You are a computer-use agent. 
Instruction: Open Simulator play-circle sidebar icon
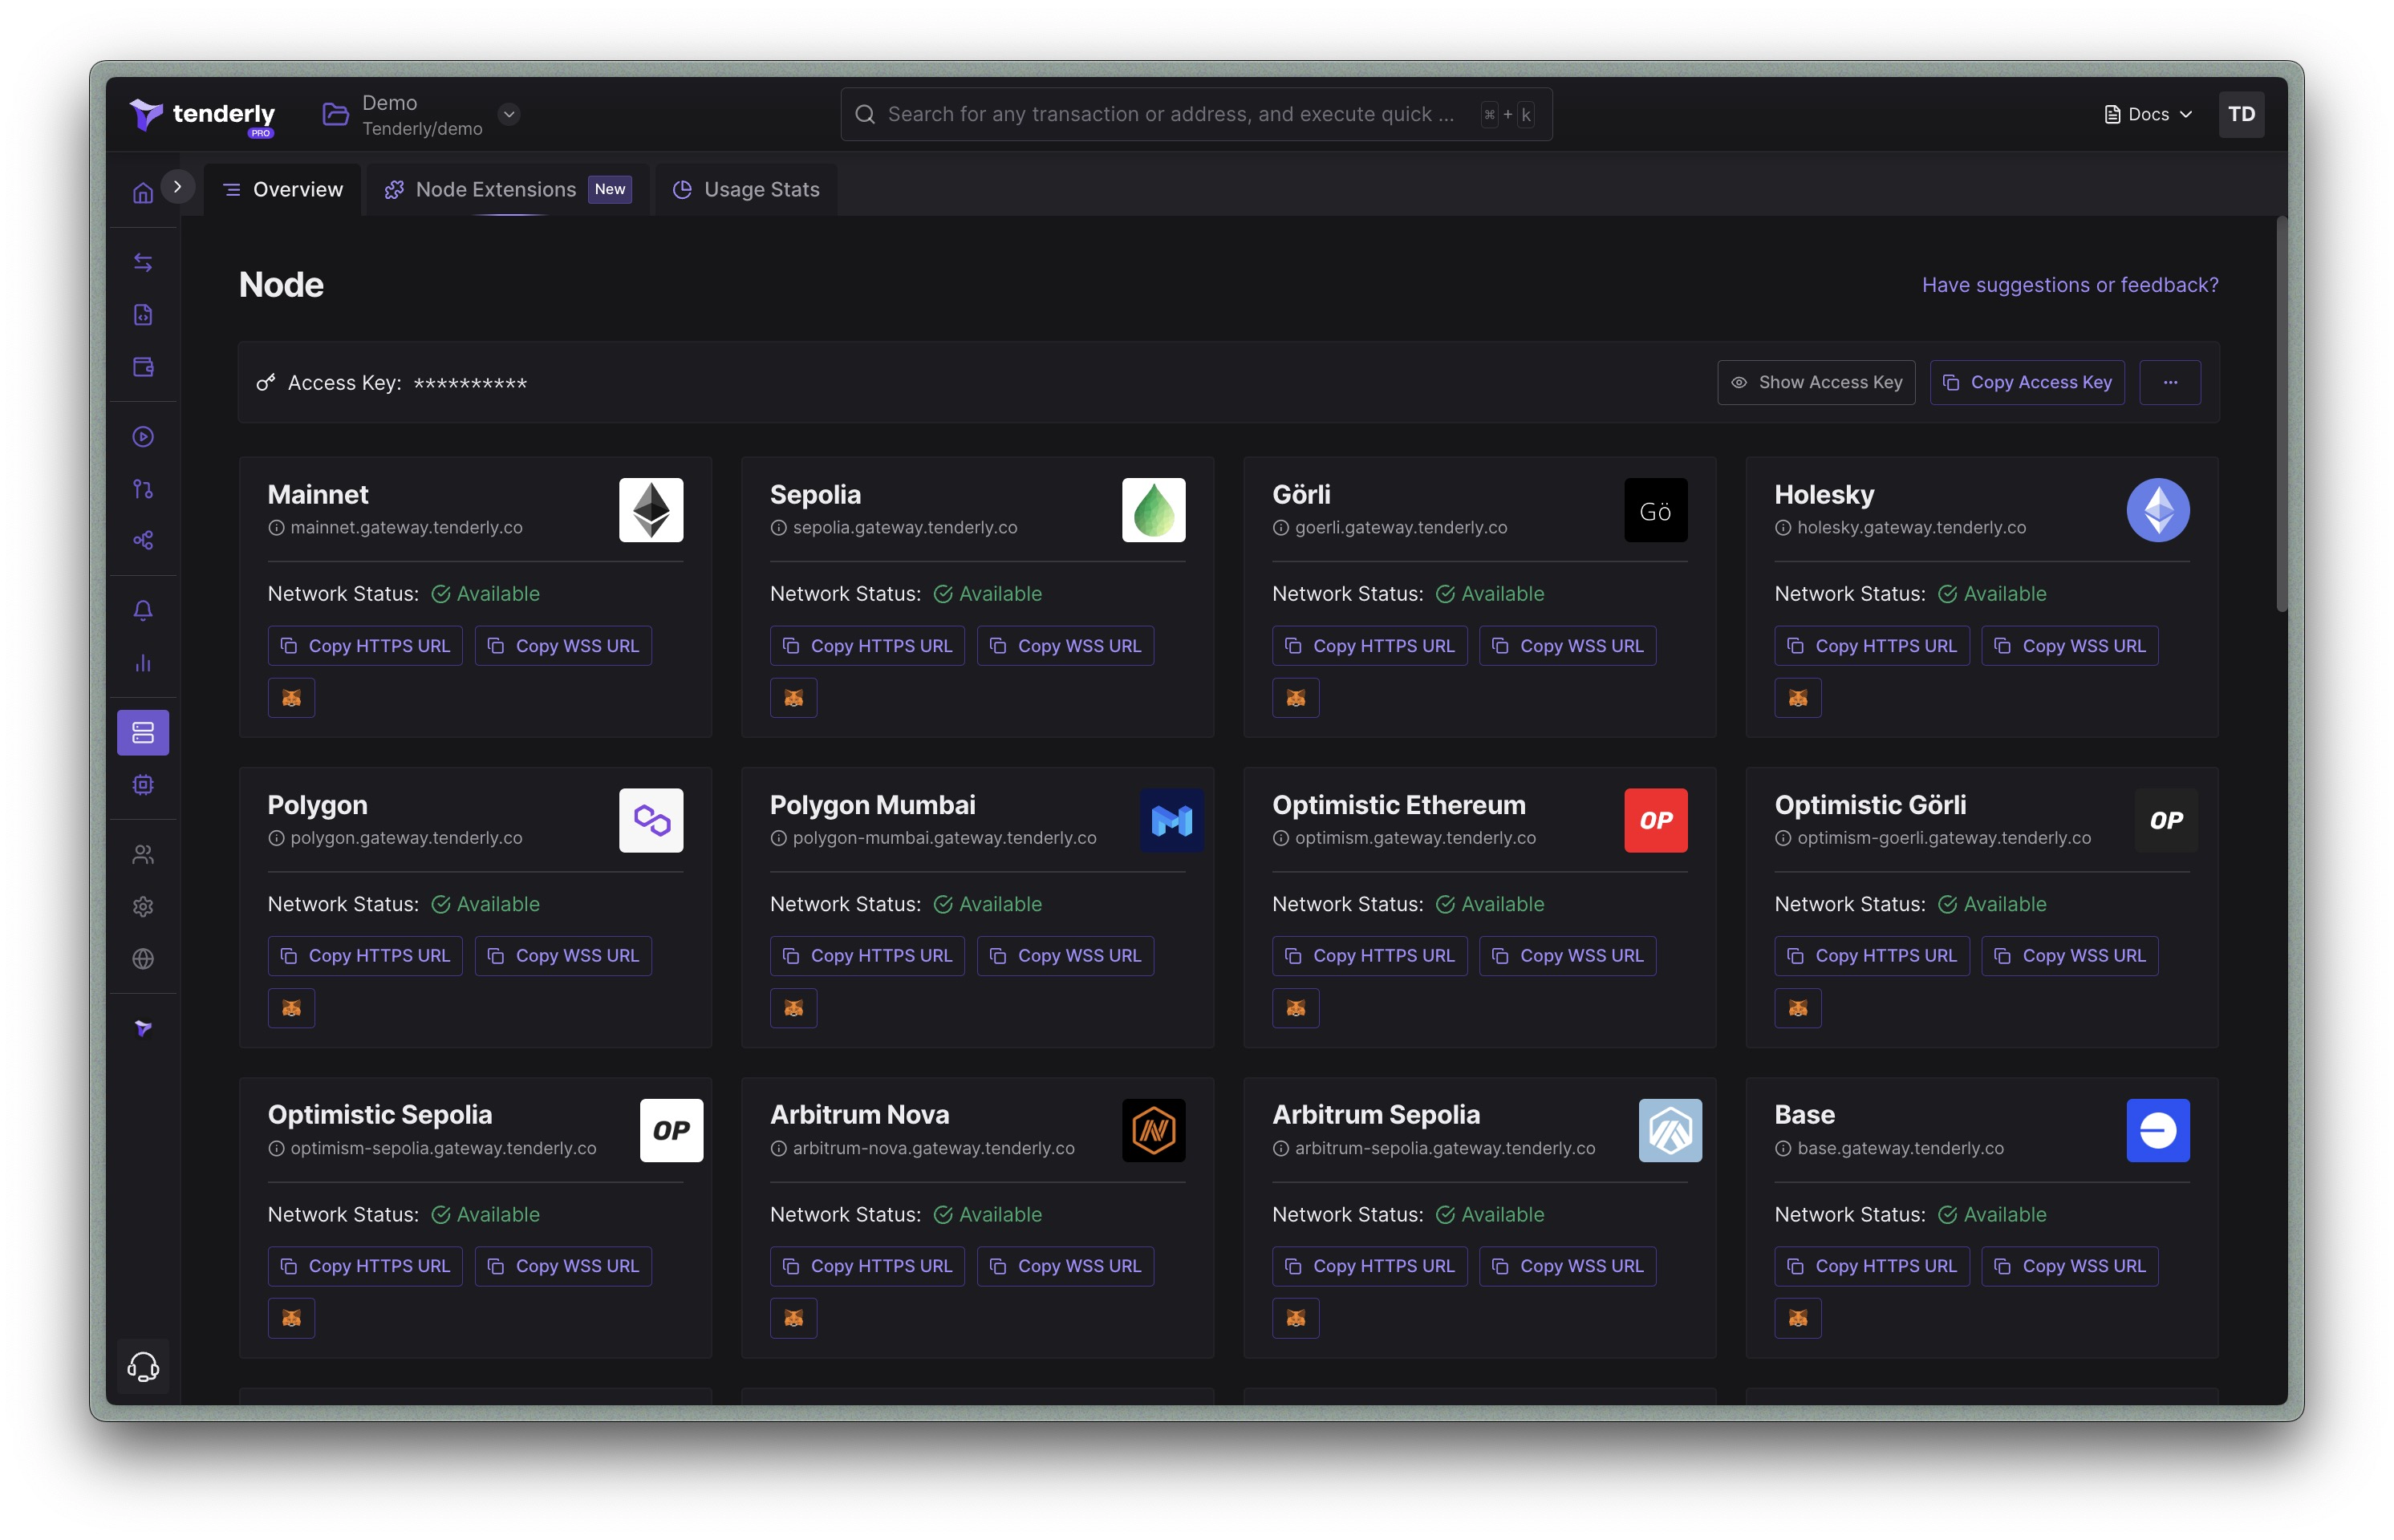click(x=143, y=437)
